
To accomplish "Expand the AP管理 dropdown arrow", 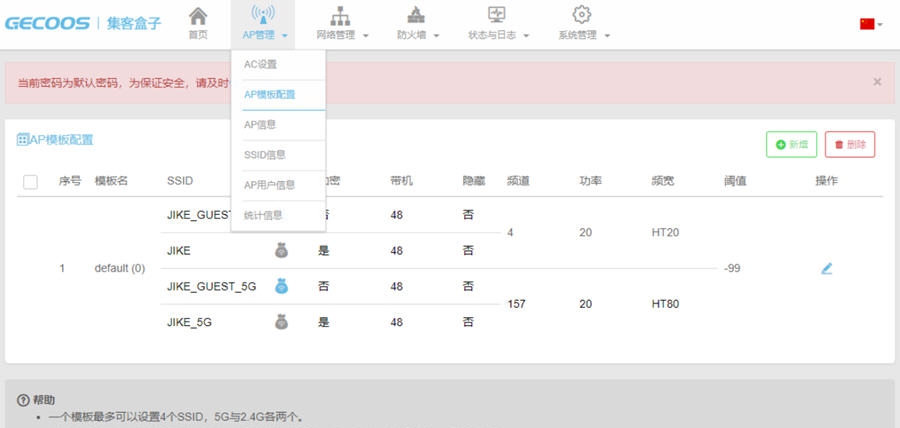I will (285, 36).
